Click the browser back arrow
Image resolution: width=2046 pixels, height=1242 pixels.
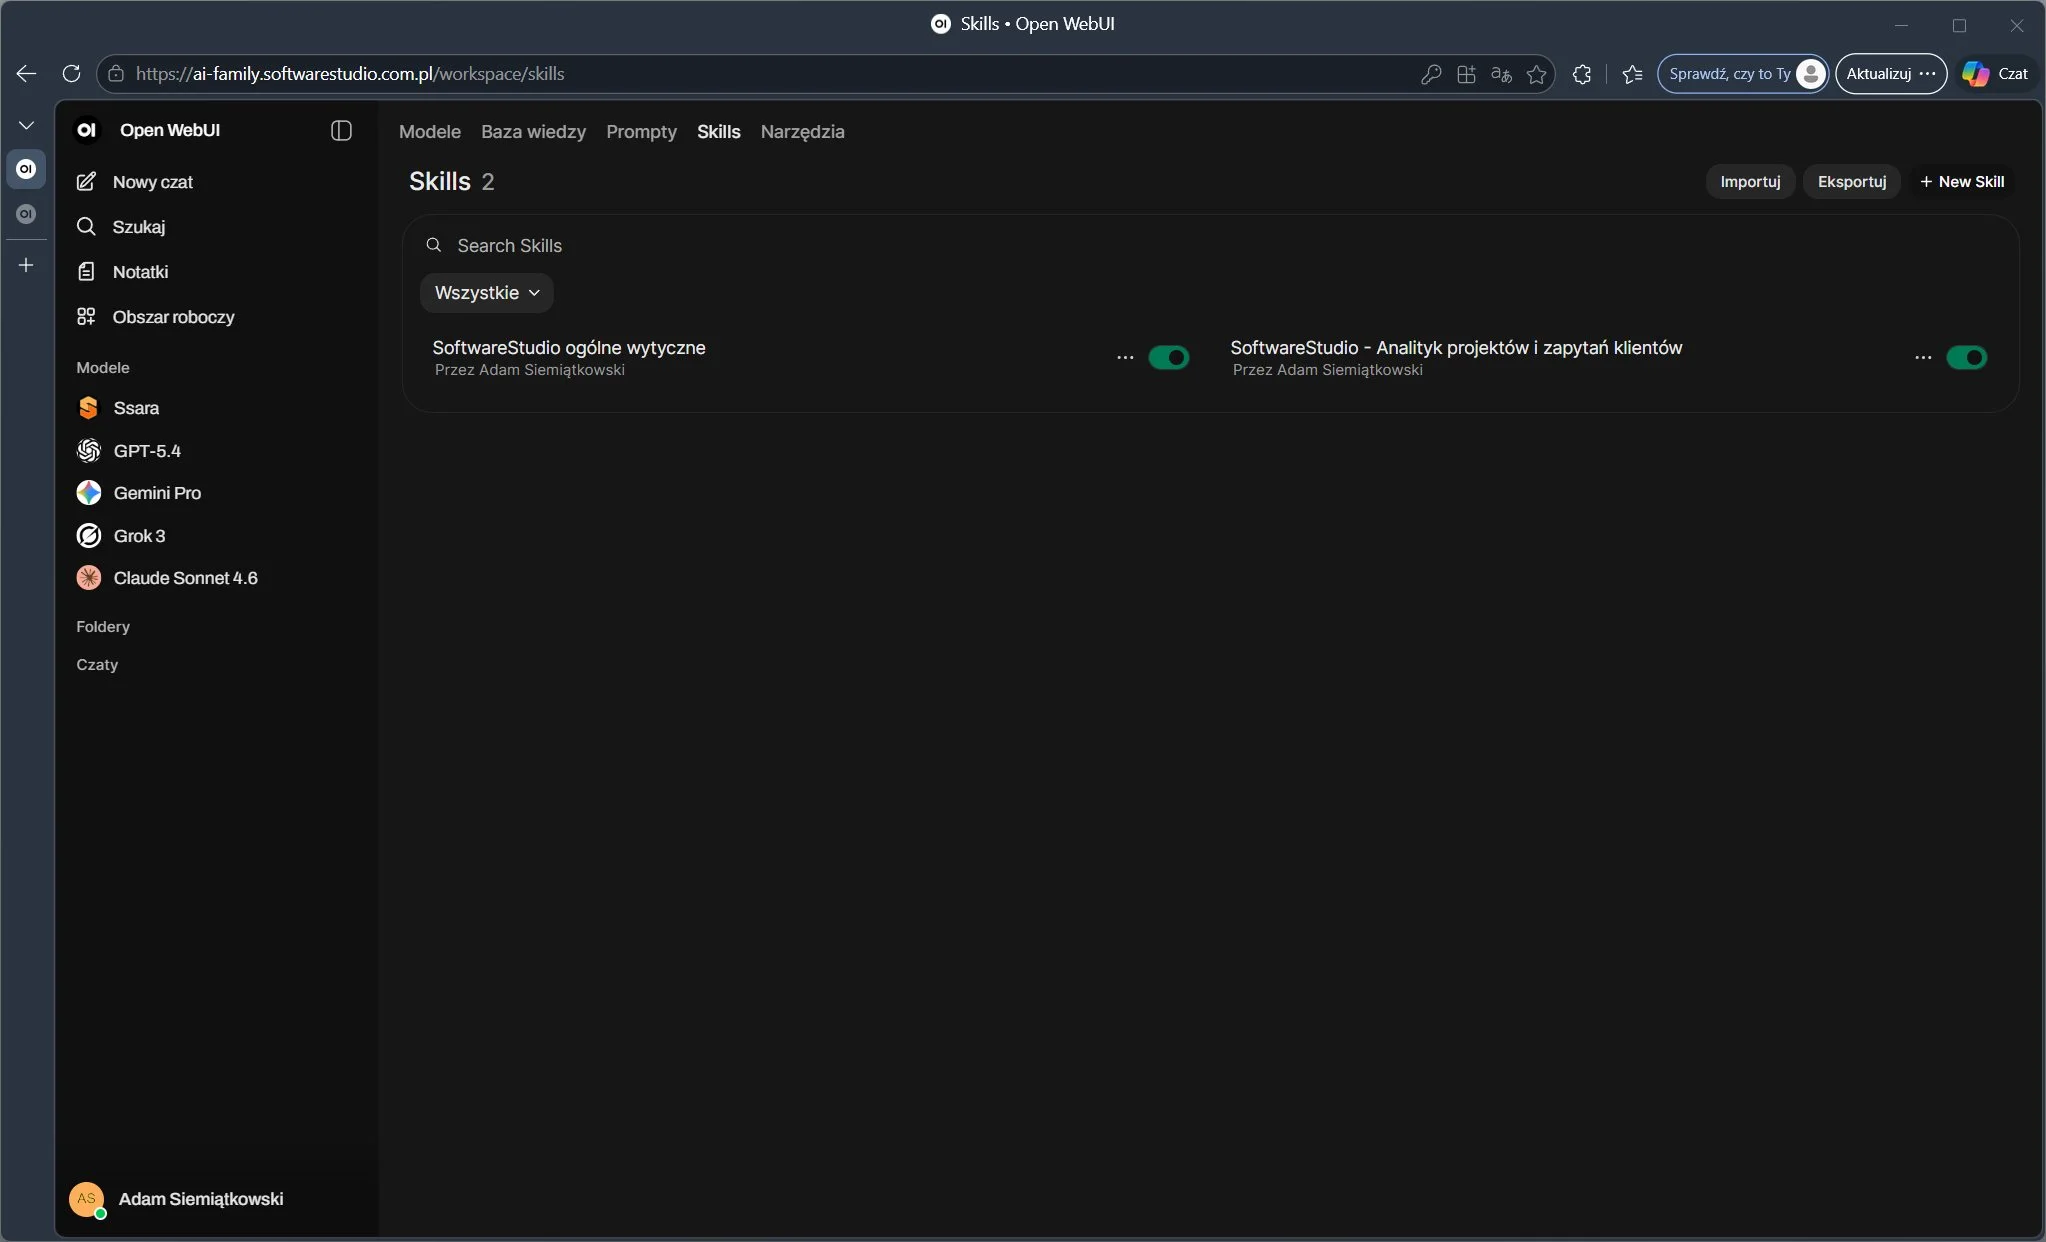[x=26, y=74]
